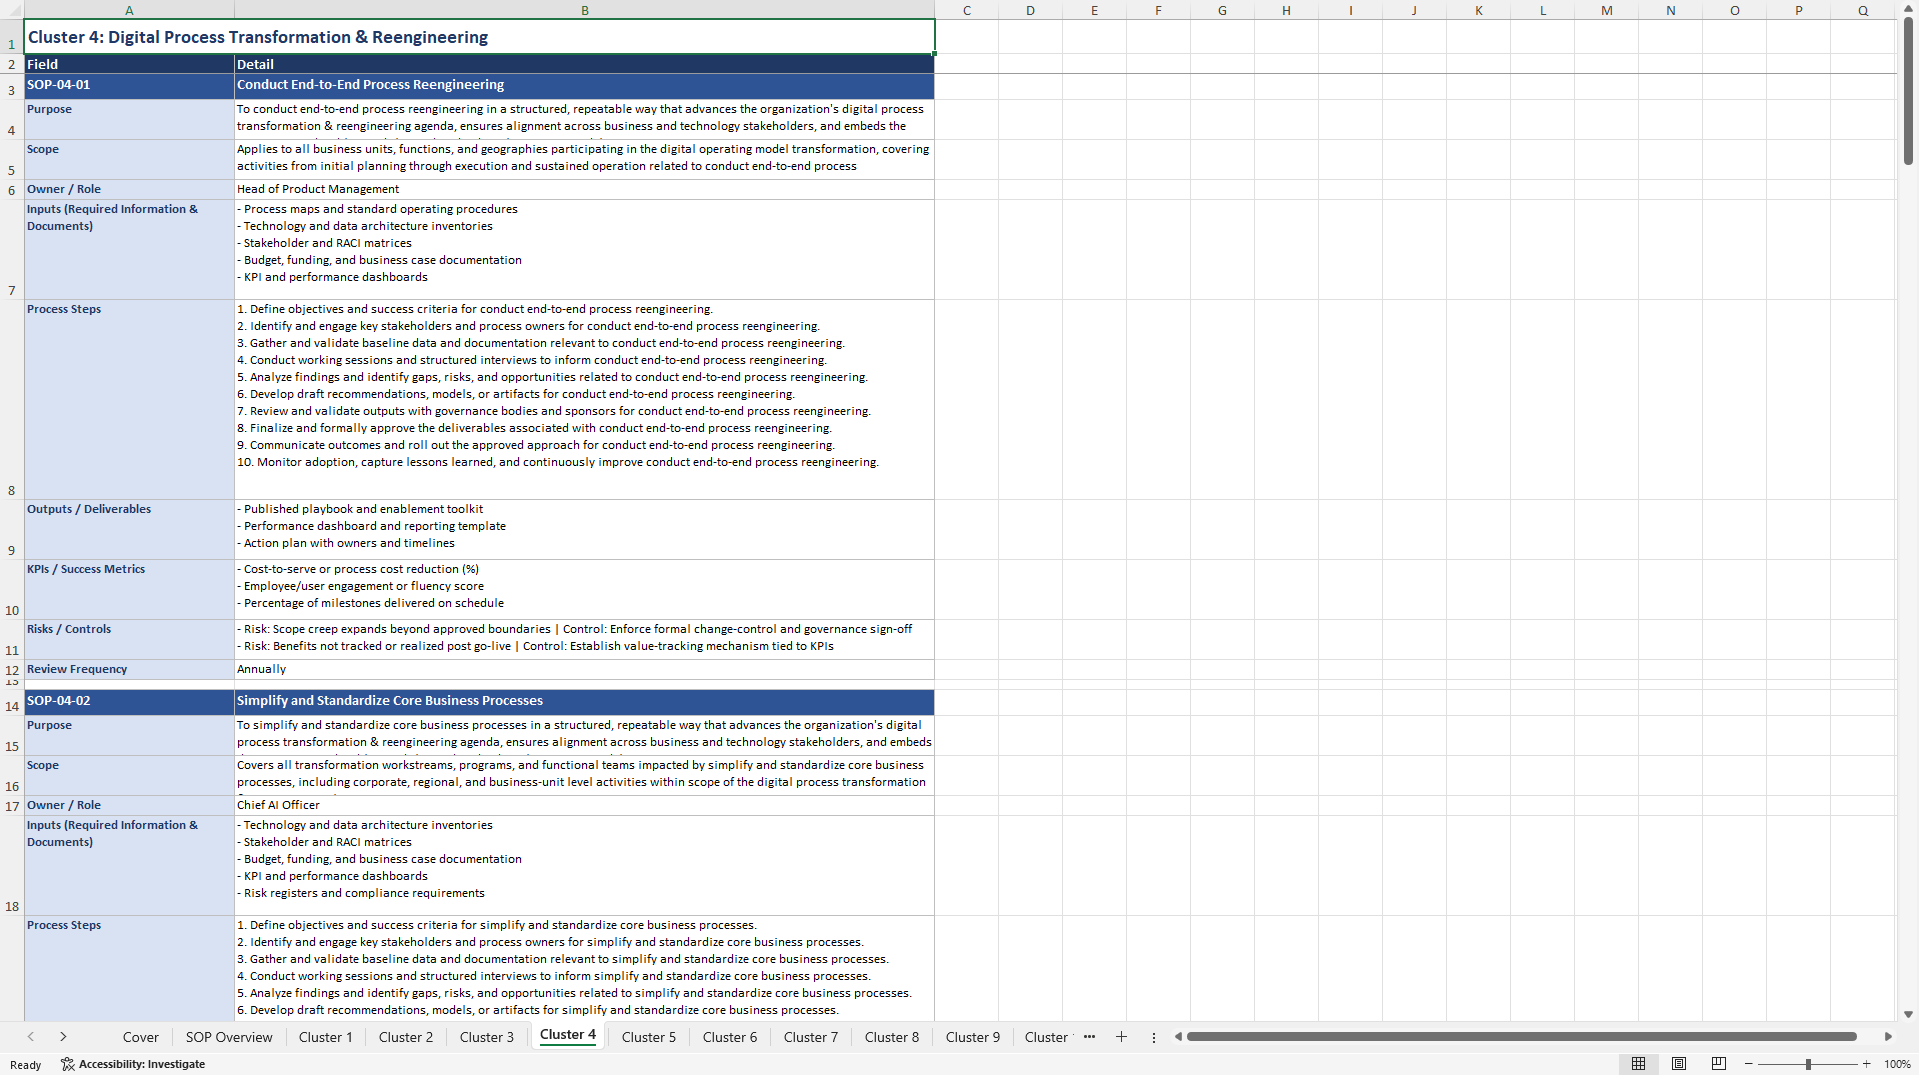Screen dimensions: 1919x1075
Task: Click 'Annually' review frequency cell
Action: 585,669
